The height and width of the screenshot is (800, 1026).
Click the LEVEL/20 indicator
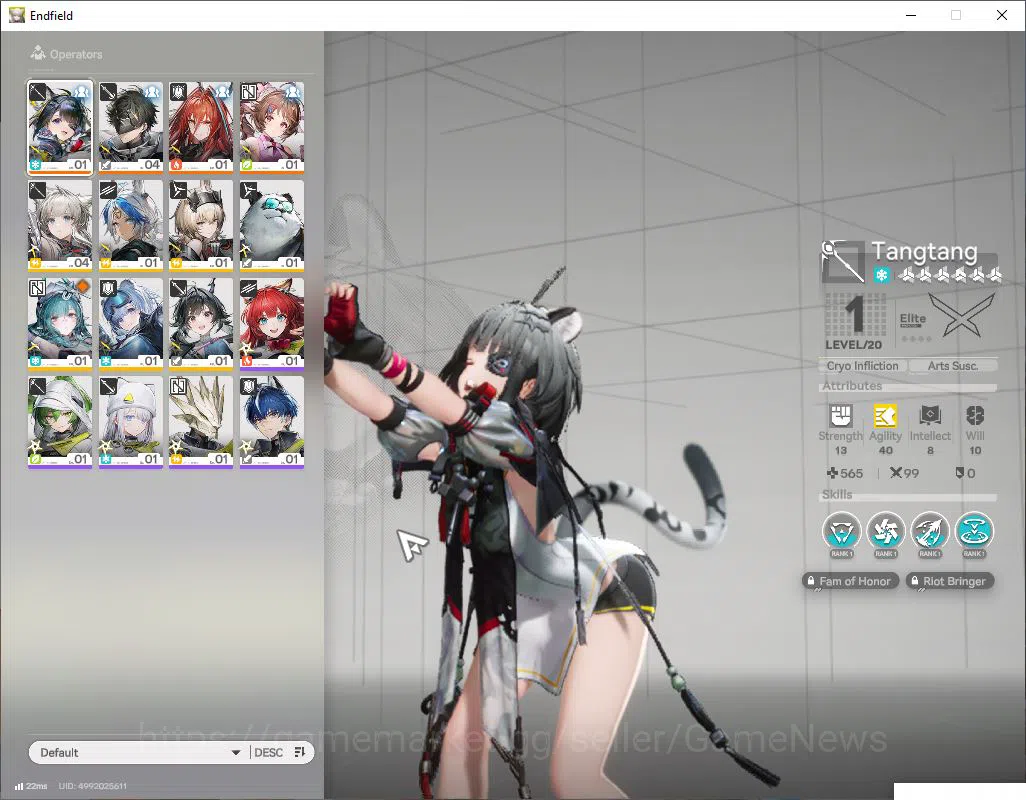tap(853, 345)
